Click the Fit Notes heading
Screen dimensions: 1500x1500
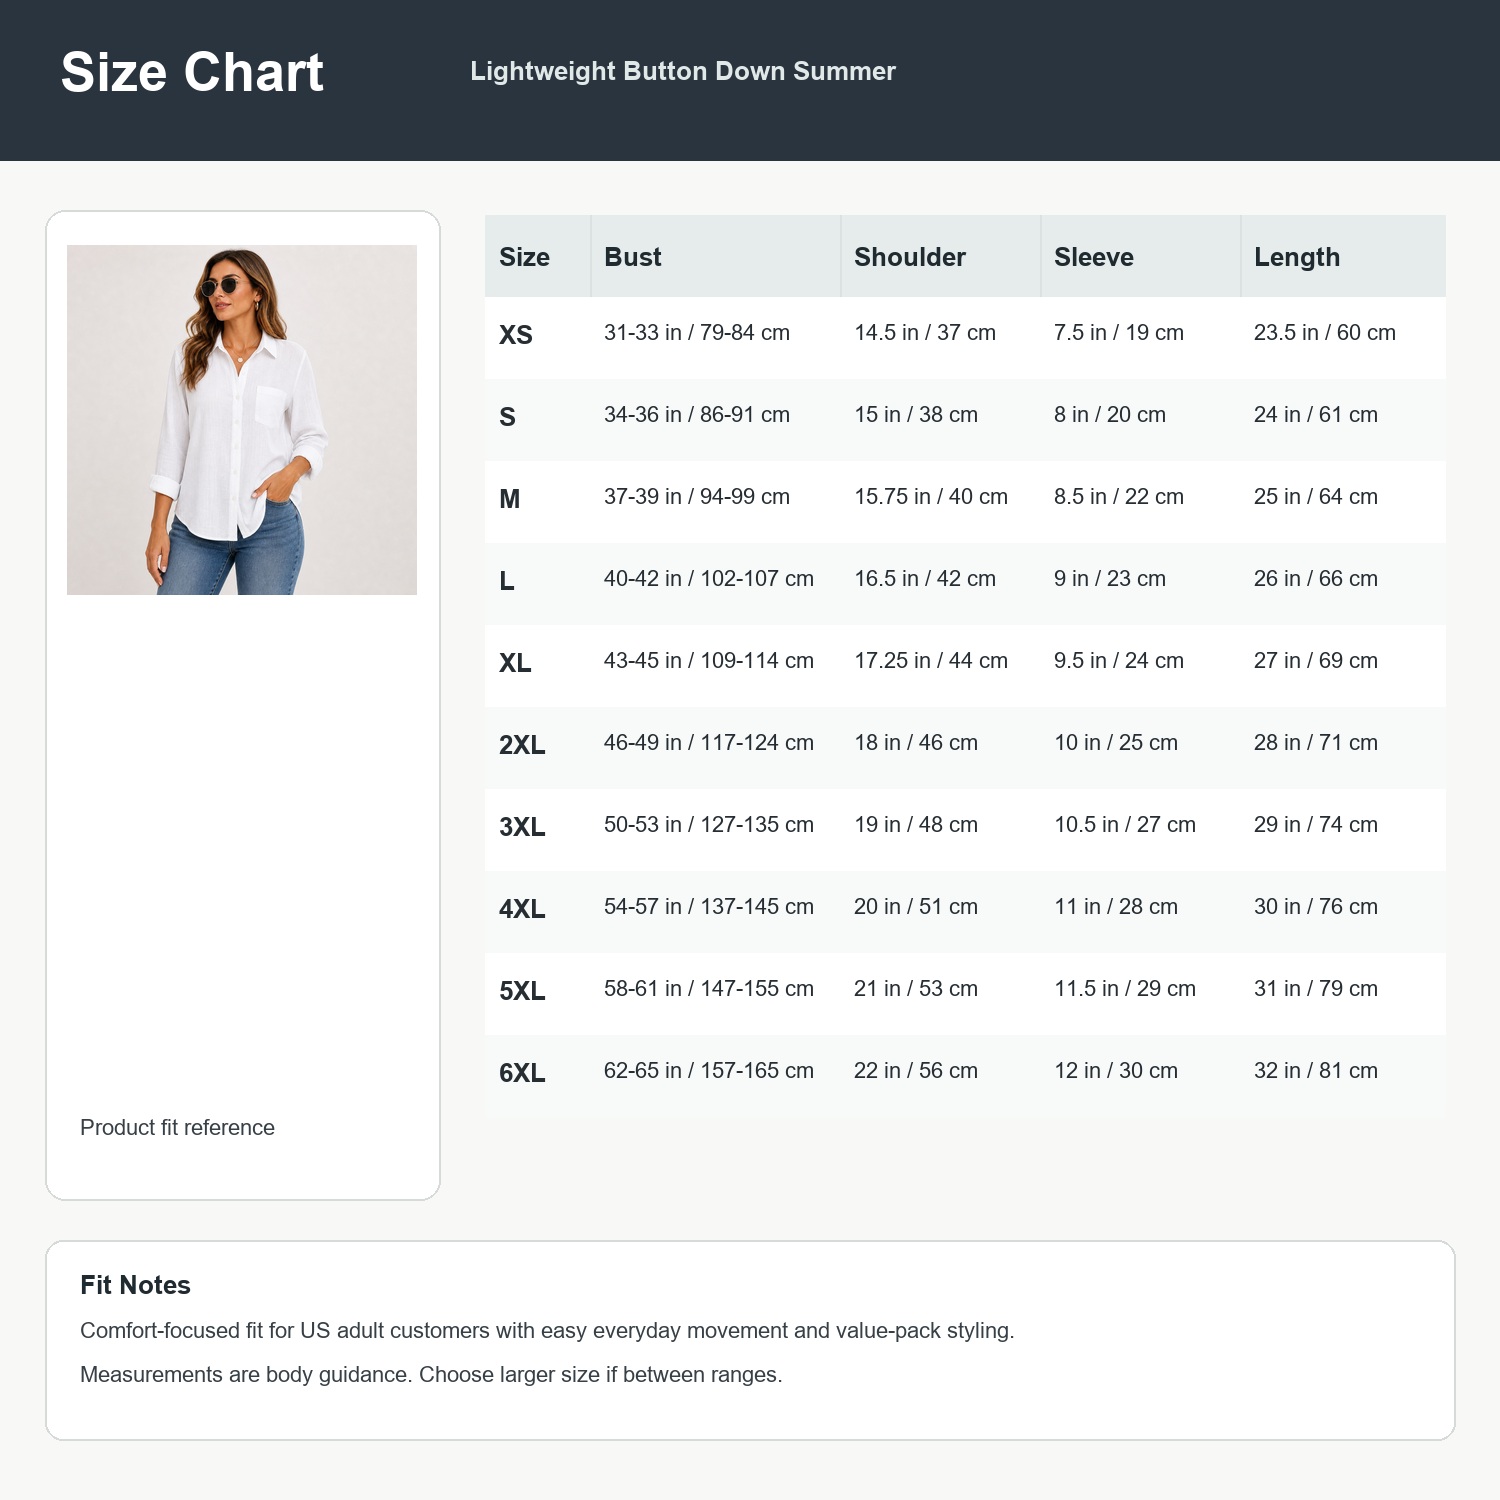tap(135, 1285)
